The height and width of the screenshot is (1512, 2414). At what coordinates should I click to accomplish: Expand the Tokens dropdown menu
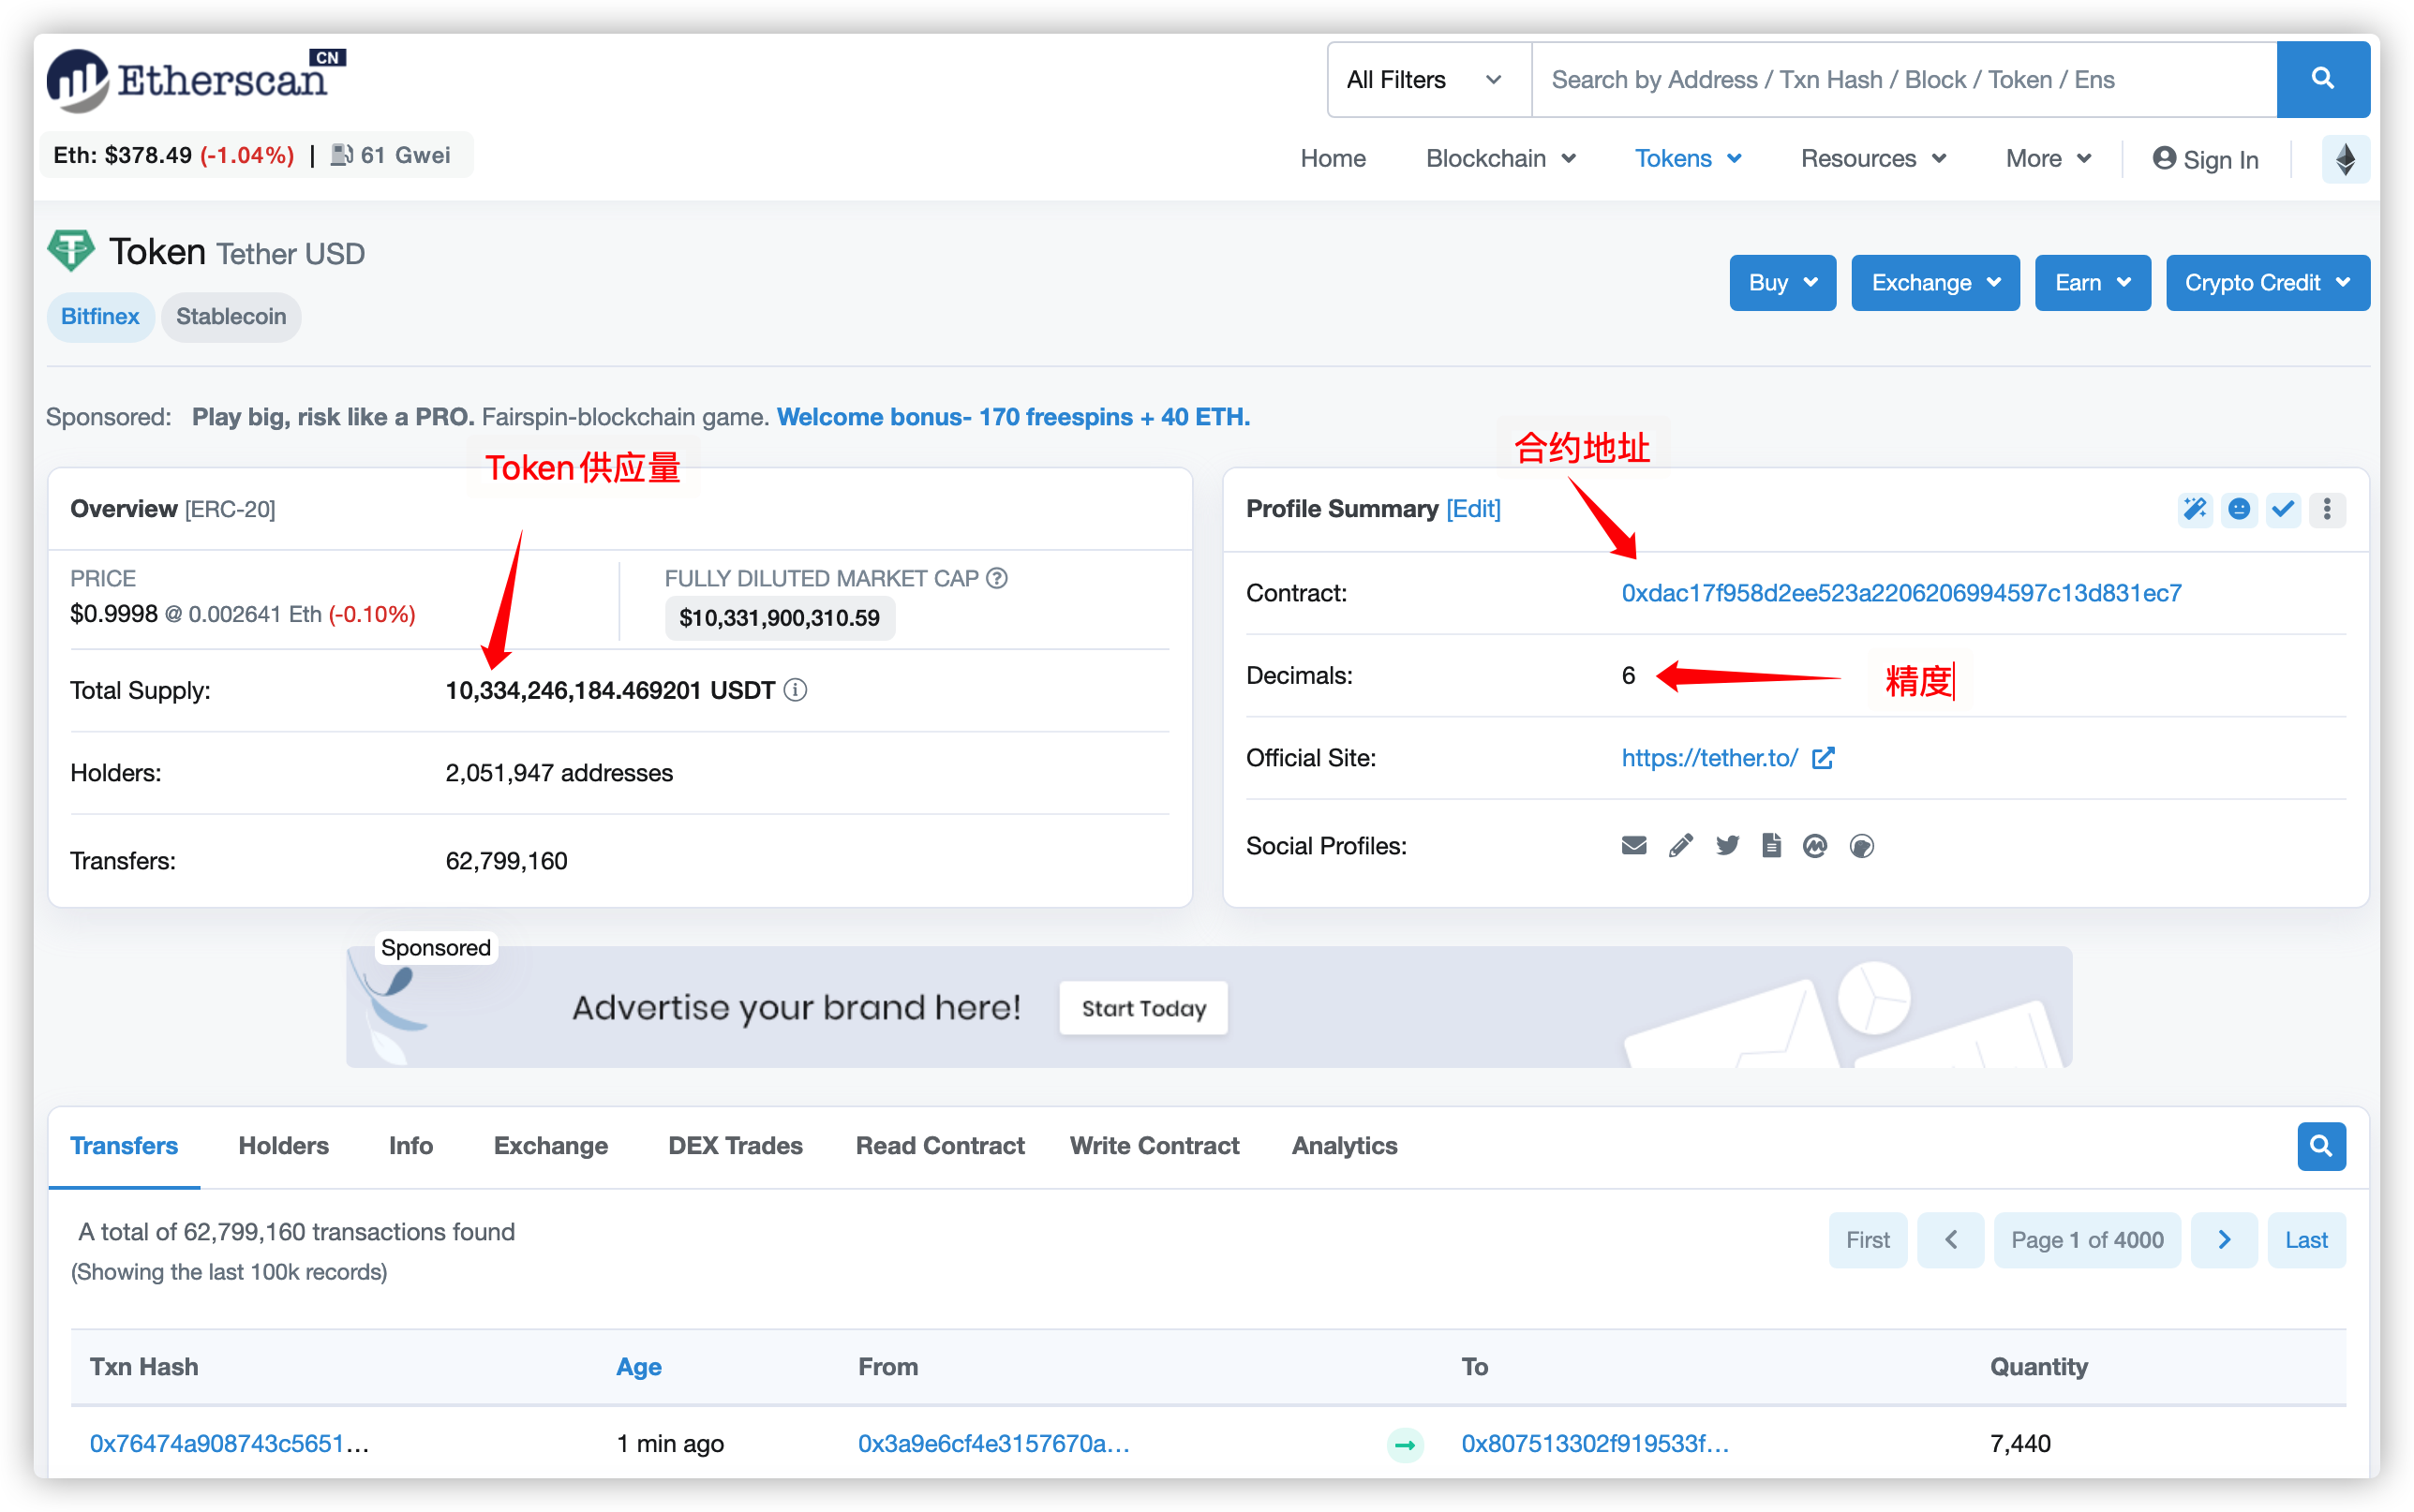[x=1688, y=156]
